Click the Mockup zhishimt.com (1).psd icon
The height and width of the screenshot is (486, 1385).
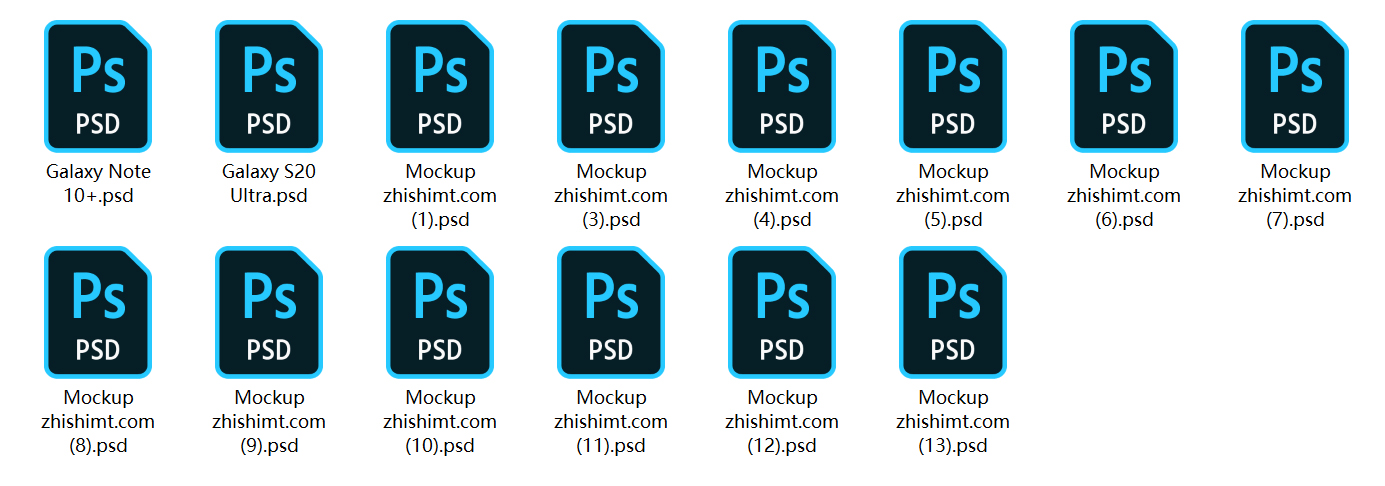tap(440, 86)
